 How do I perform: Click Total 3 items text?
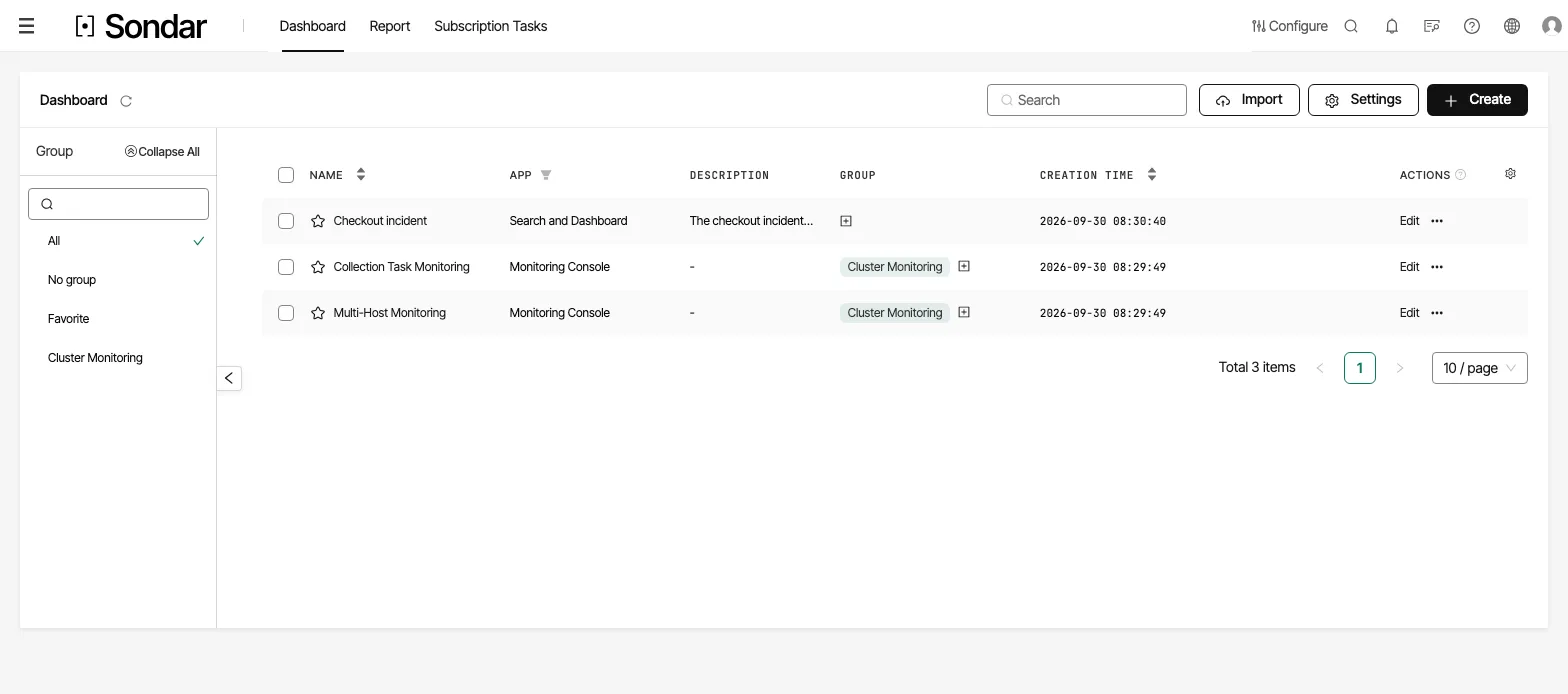pos(1257,368)
